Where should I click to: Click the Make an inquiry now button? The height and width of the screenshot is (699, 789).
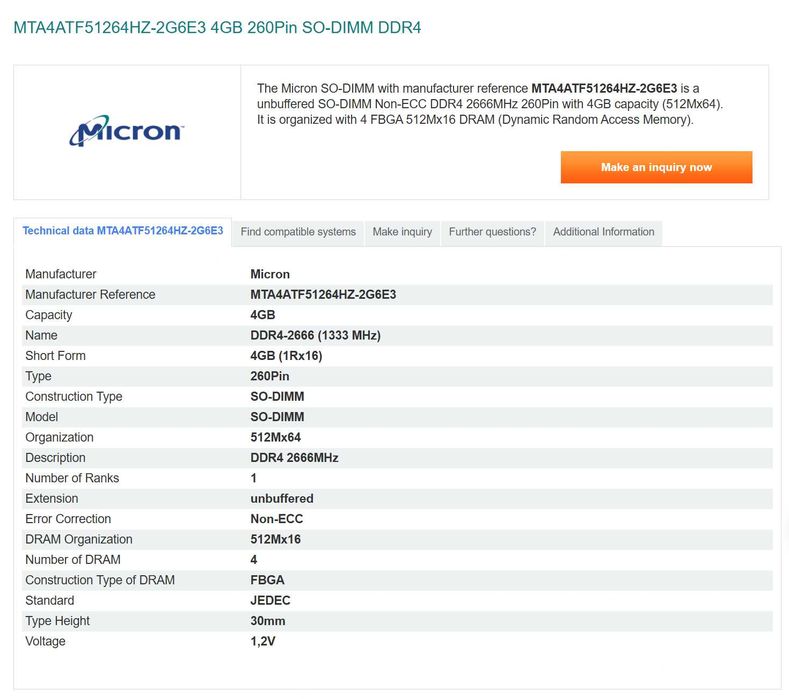click(656, 167)
